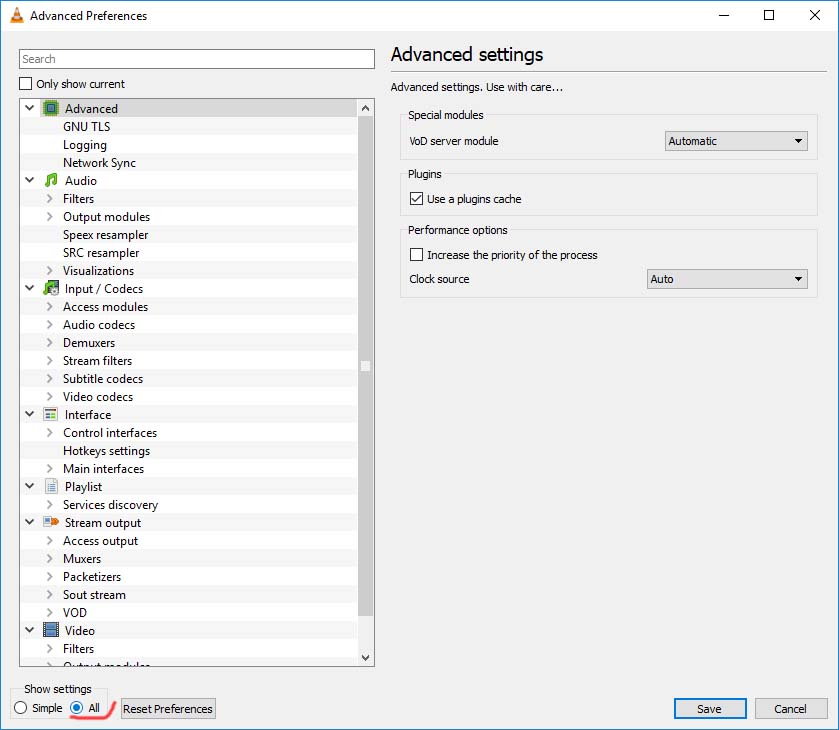Collapse the Audio tree section
Viewport: 839px width, 730px height.
30,180
